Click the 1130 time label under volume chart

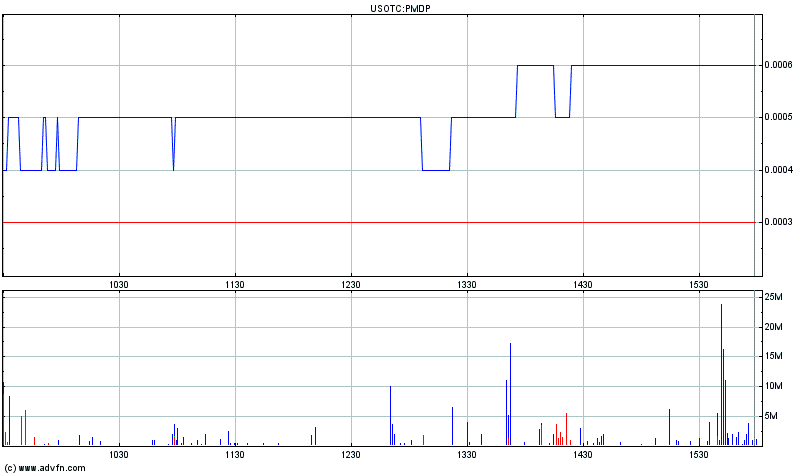[x=235, y=455]
